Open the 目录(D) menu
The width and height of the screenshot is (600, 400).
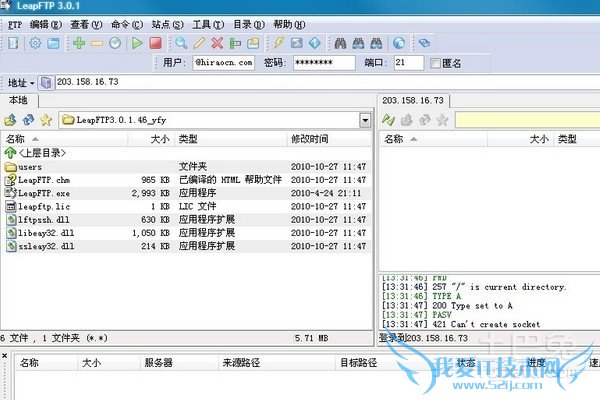249,25
